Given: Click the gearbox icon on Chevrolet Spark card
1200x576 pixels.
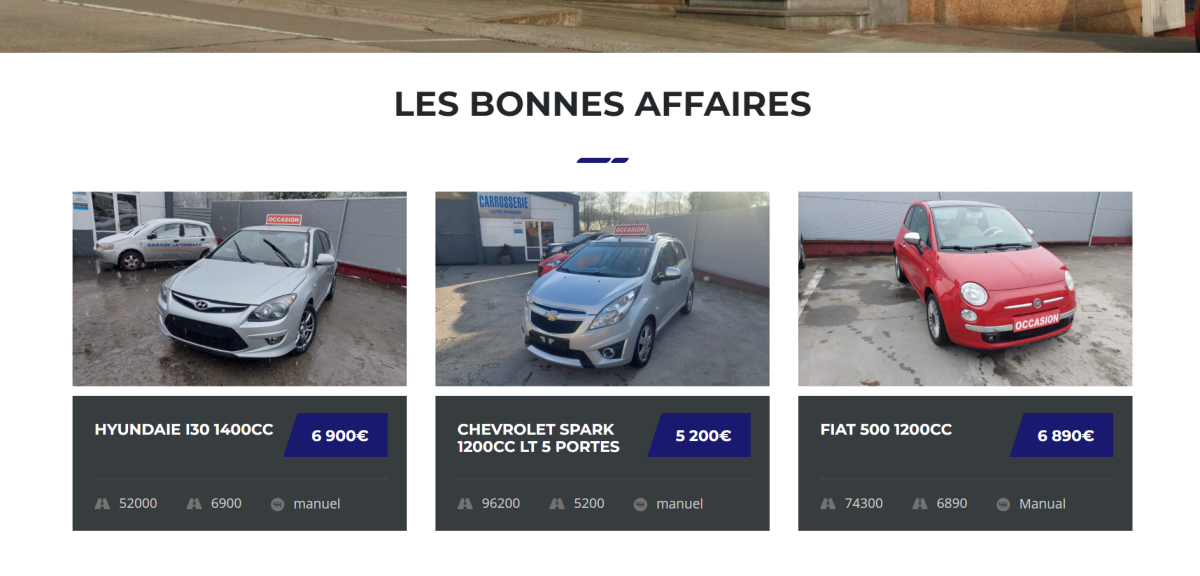Looking at the screenshot, I should click(x=641, y=504).
